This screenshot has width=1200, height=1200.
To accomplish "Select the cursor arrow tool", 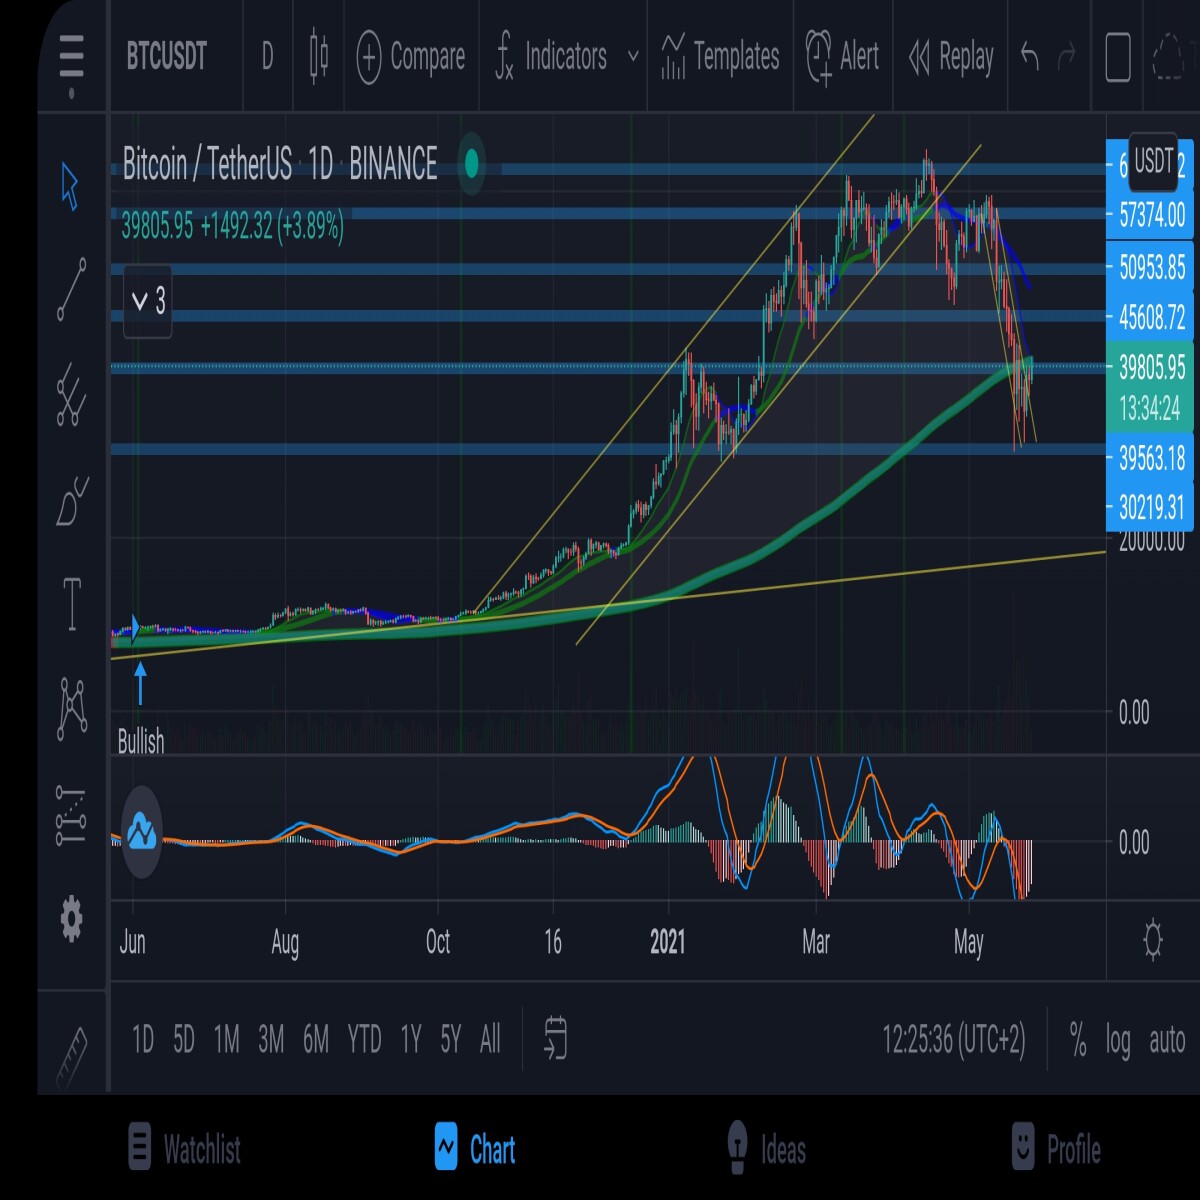I will pyautogui.click(x=70, y=187).
